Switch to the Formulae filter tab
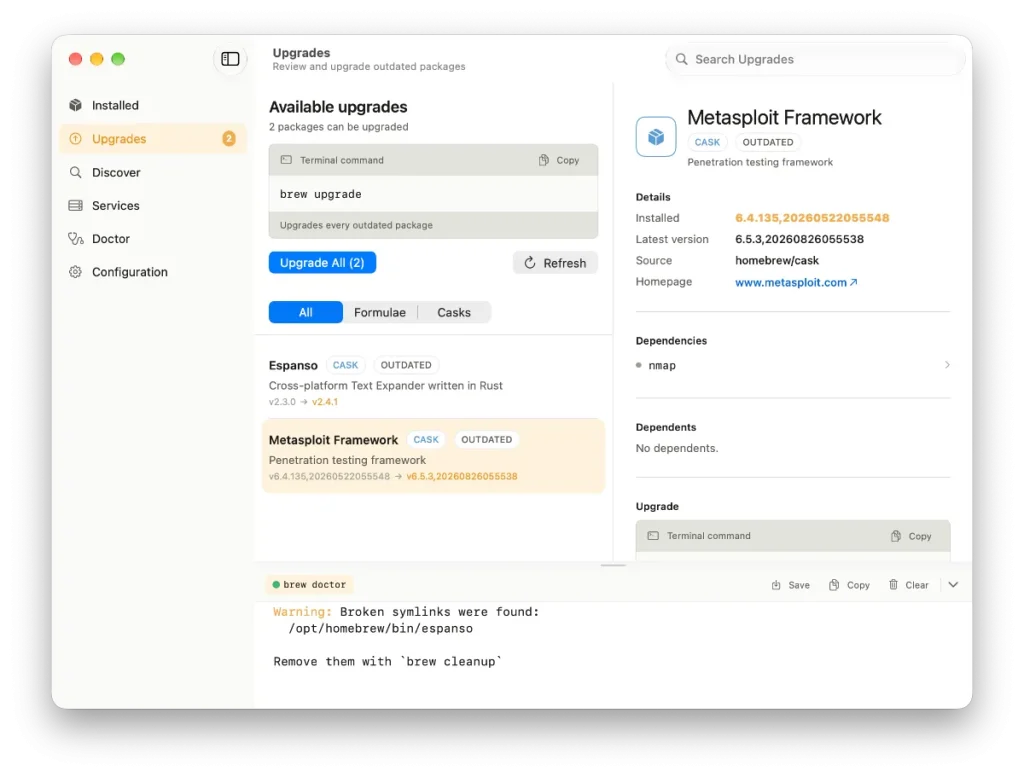Image resolution: width=1024 pixels, height=777 pixels. click(x=379, y=312)
